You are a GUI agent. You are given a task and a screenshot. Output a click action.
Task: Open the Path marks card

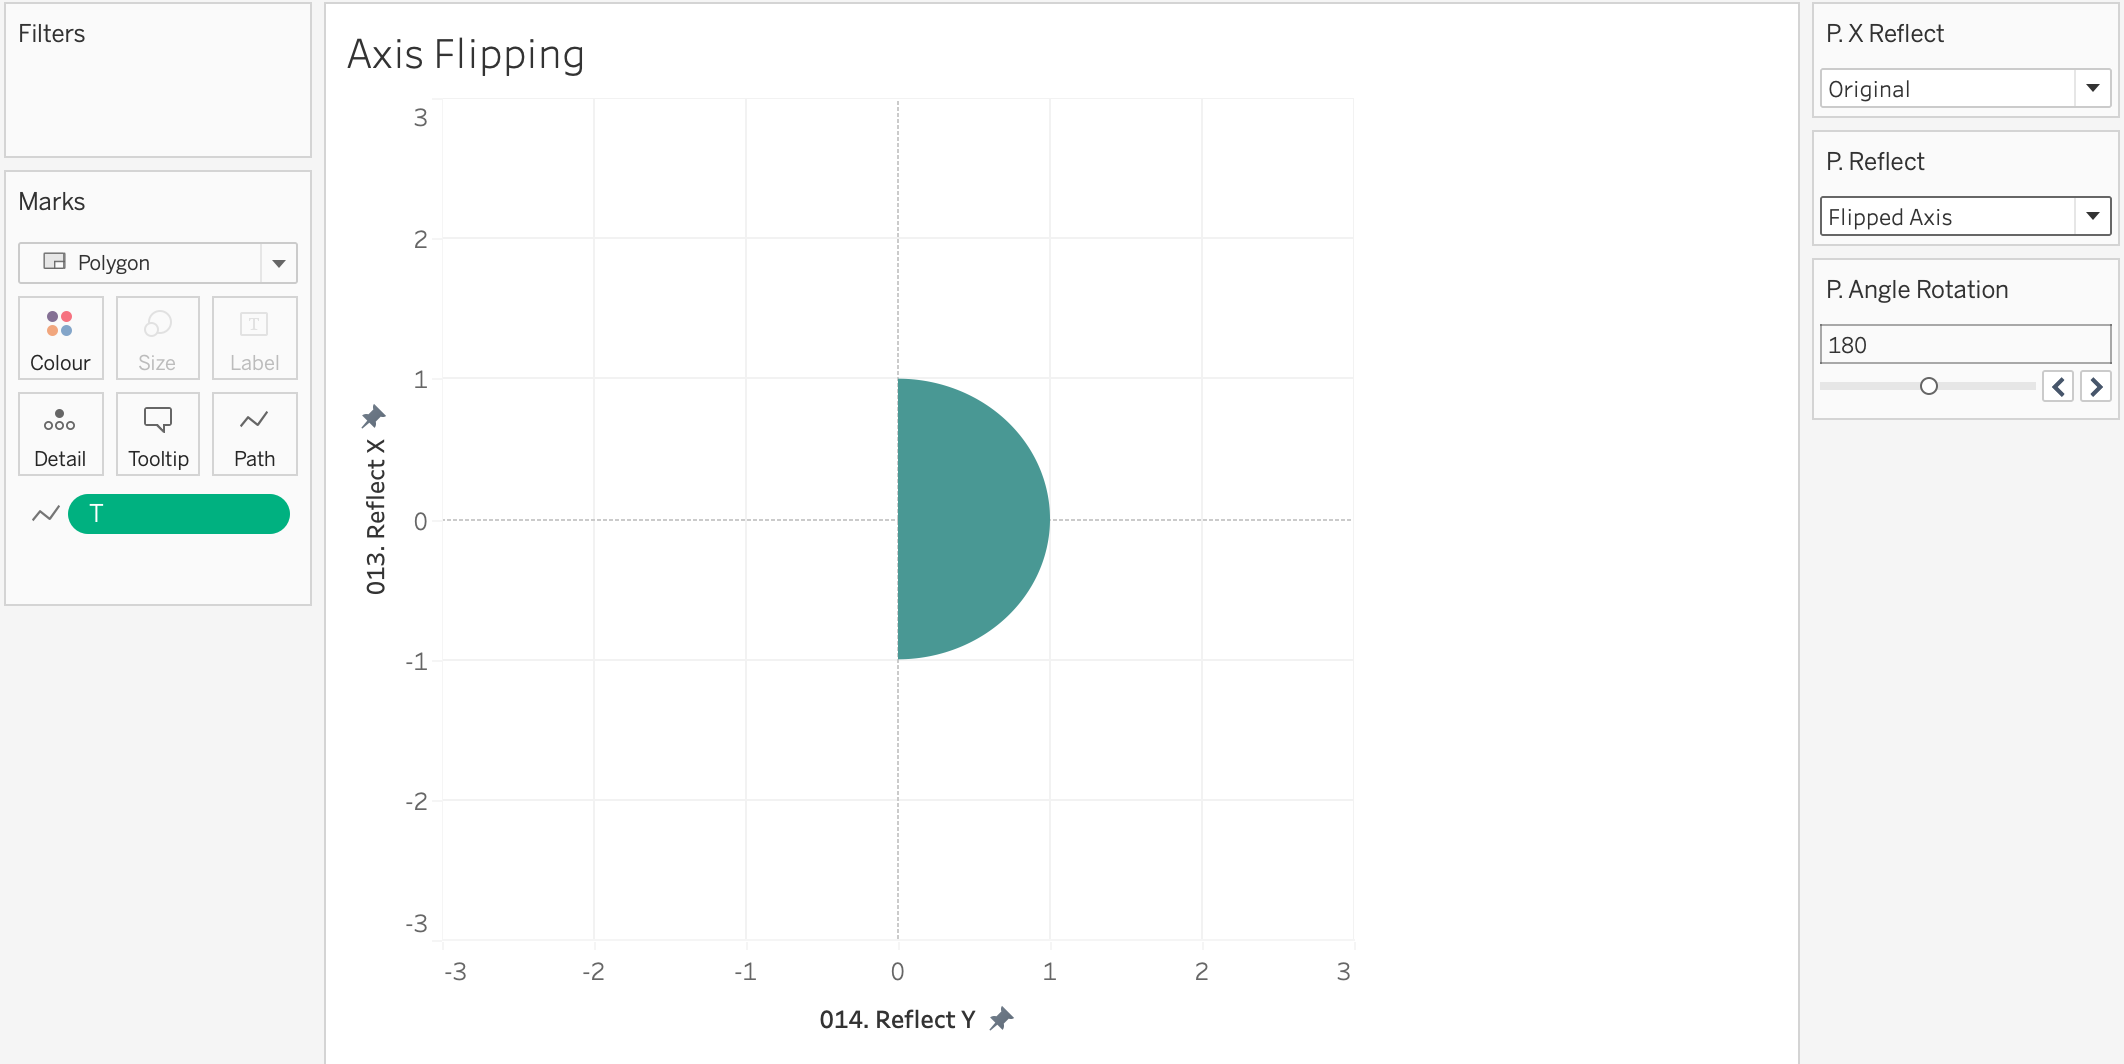tap(254, 434)
